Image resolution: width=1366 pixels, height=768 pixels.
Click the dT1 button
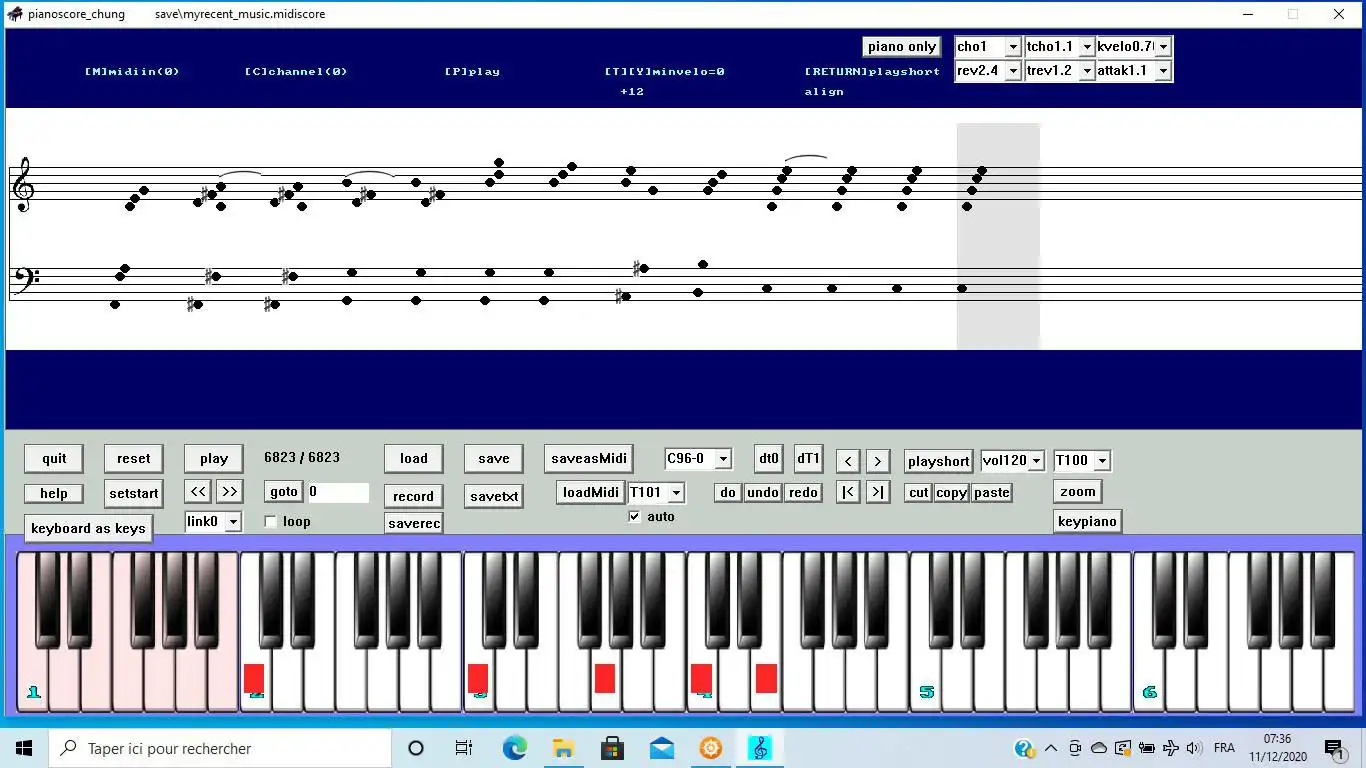pos(808,459)
